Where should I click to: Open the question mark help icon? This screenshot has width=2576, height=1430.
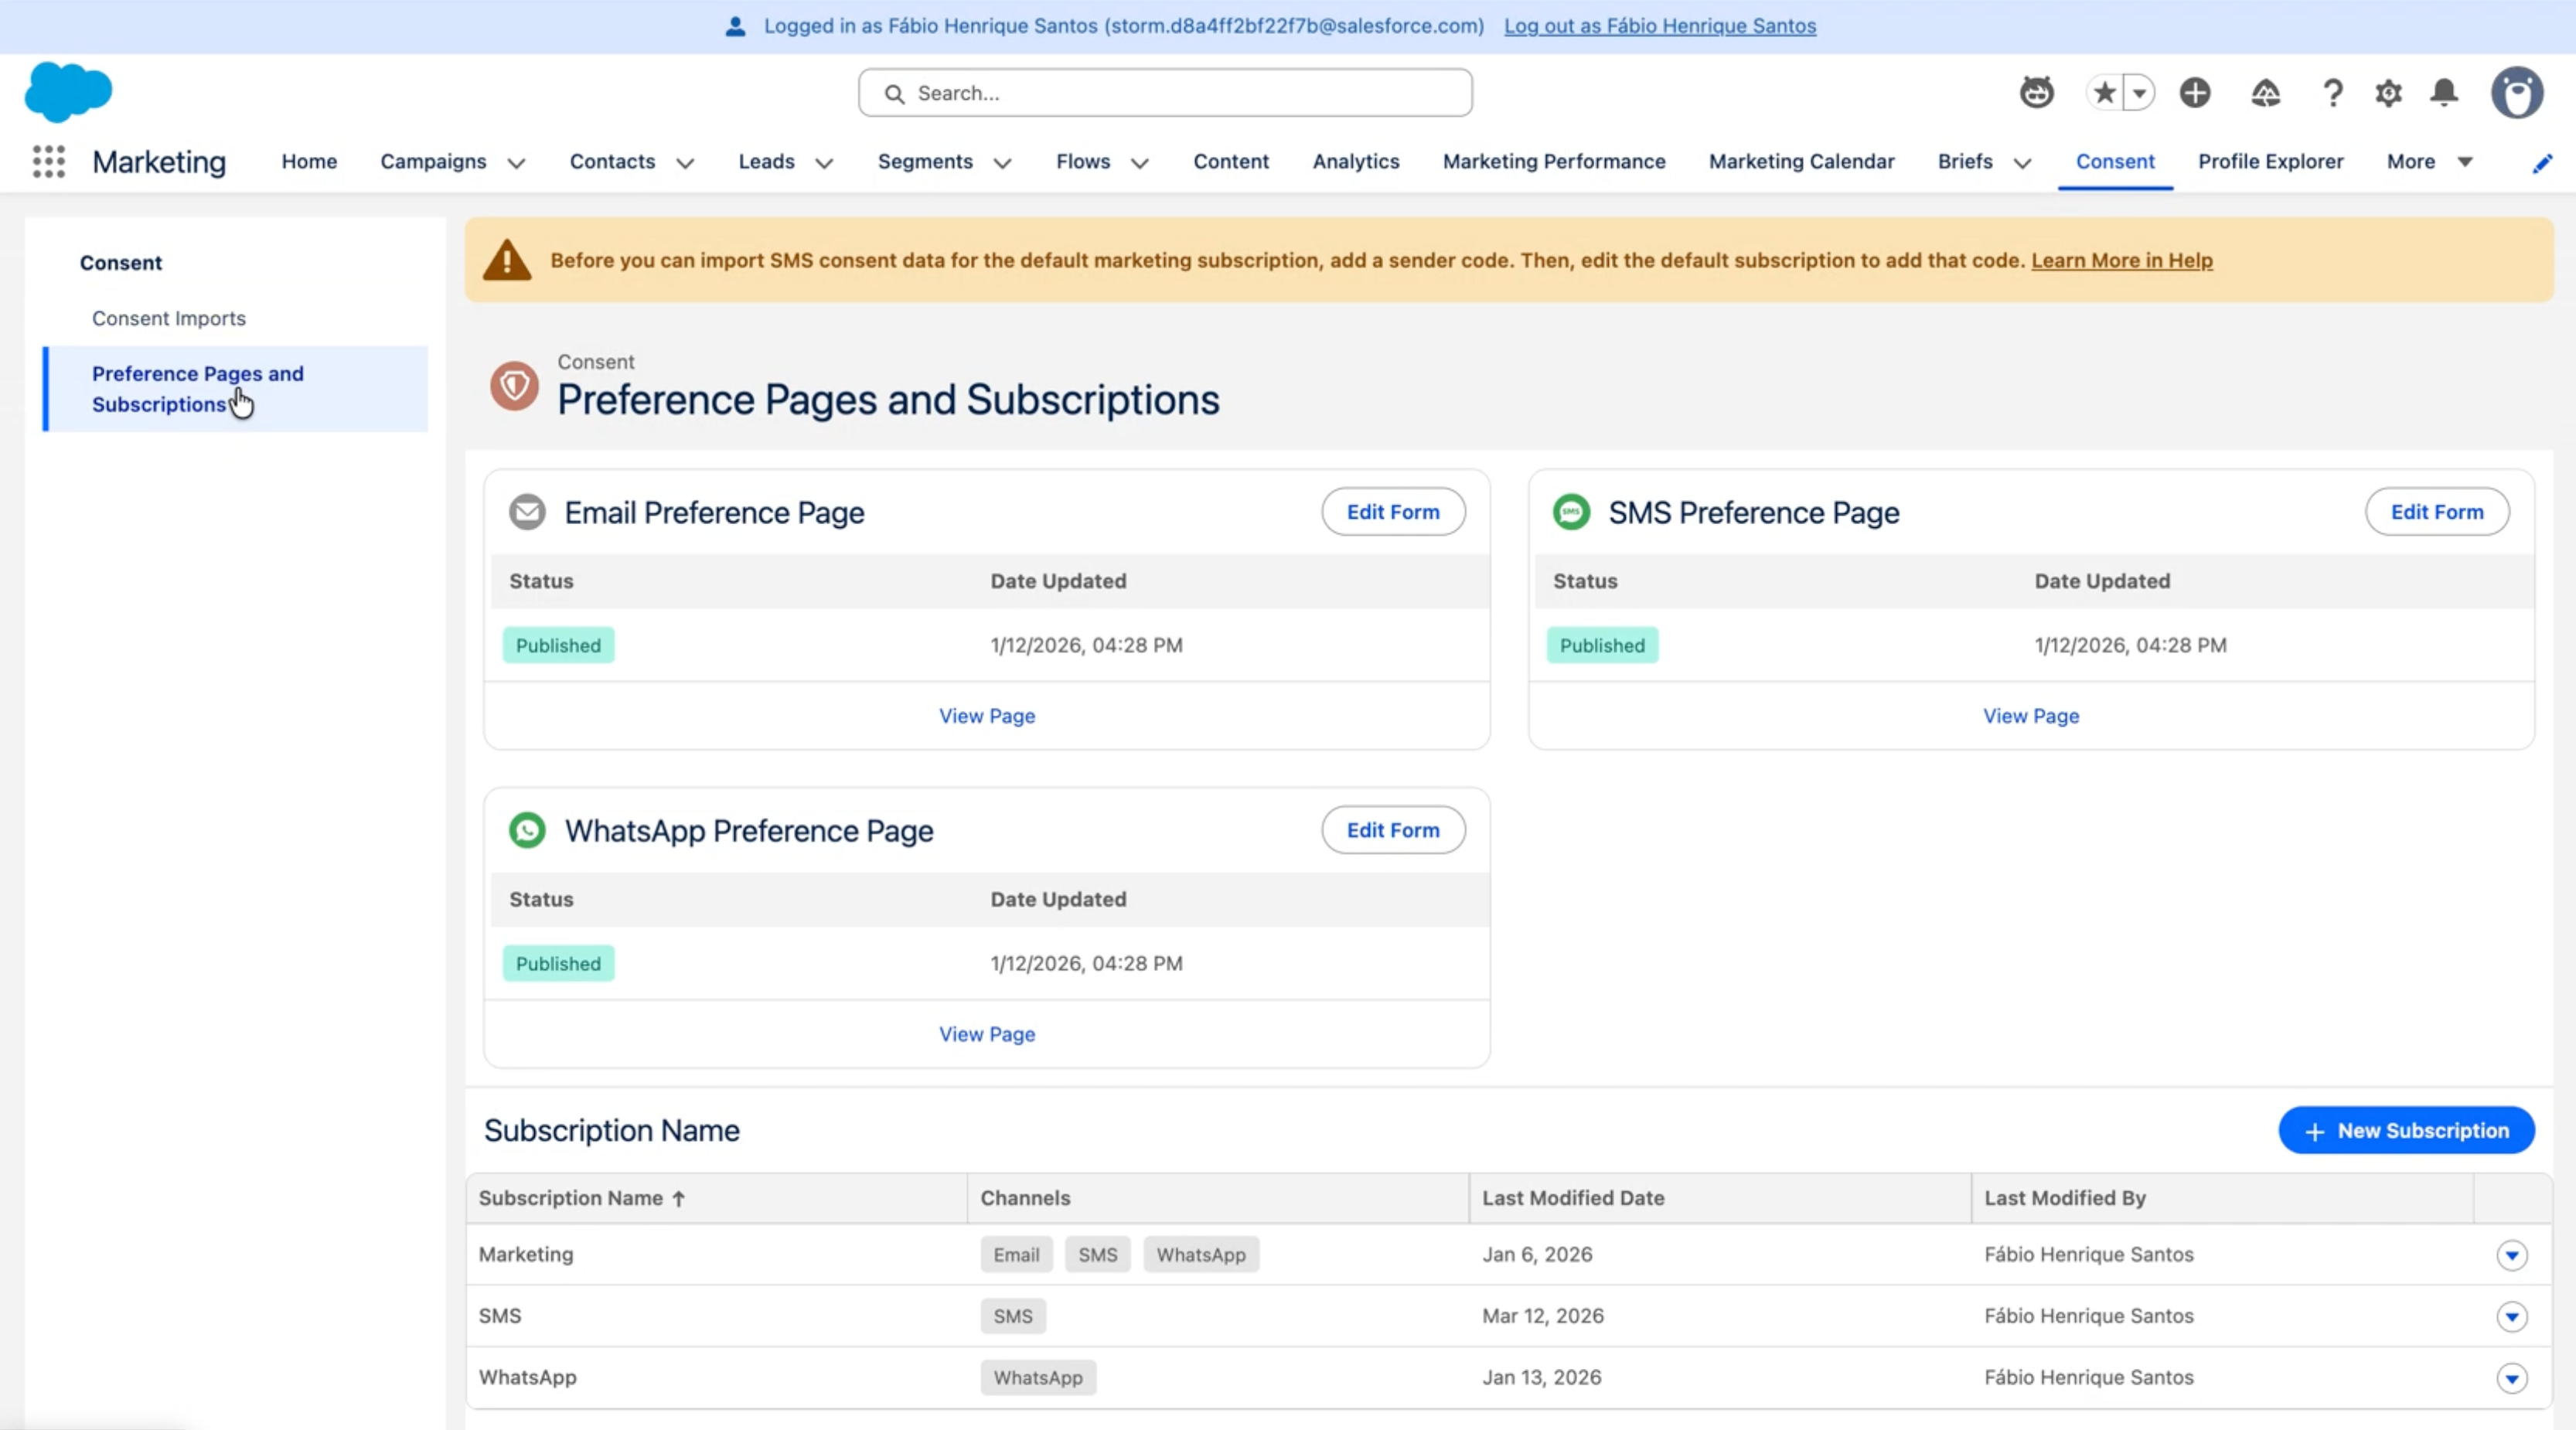pos(2332,93)
